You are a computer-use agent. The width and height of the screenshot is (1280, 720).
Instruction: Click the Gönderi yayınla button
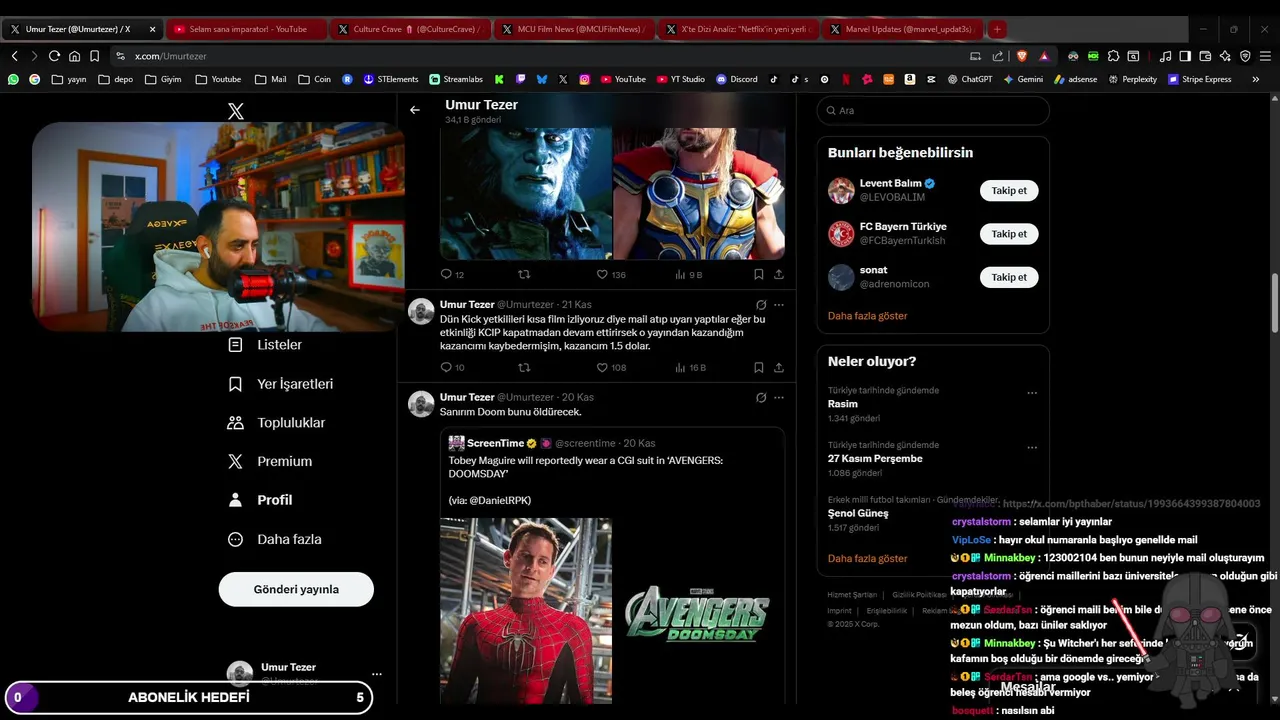click(x=296, y=589)
